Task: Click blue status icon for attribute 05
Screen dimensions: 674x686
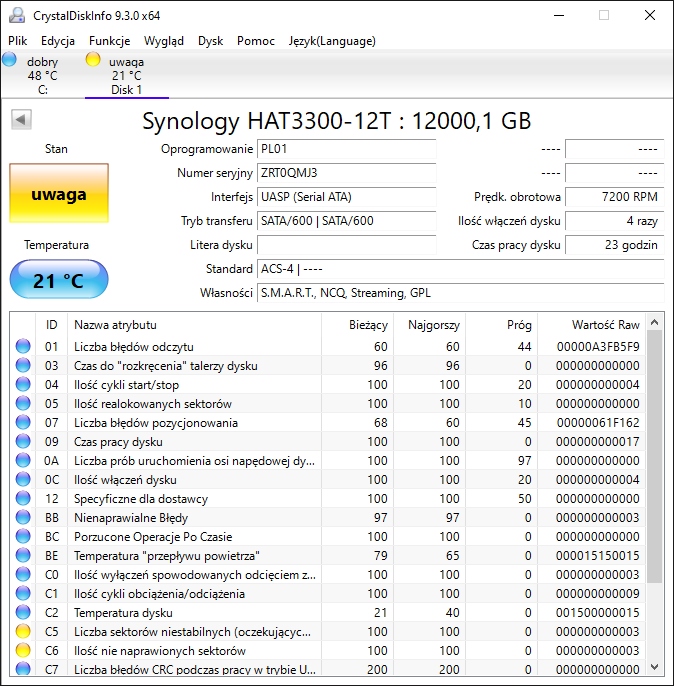Action: pyautogui.click(x=23, y=403)
